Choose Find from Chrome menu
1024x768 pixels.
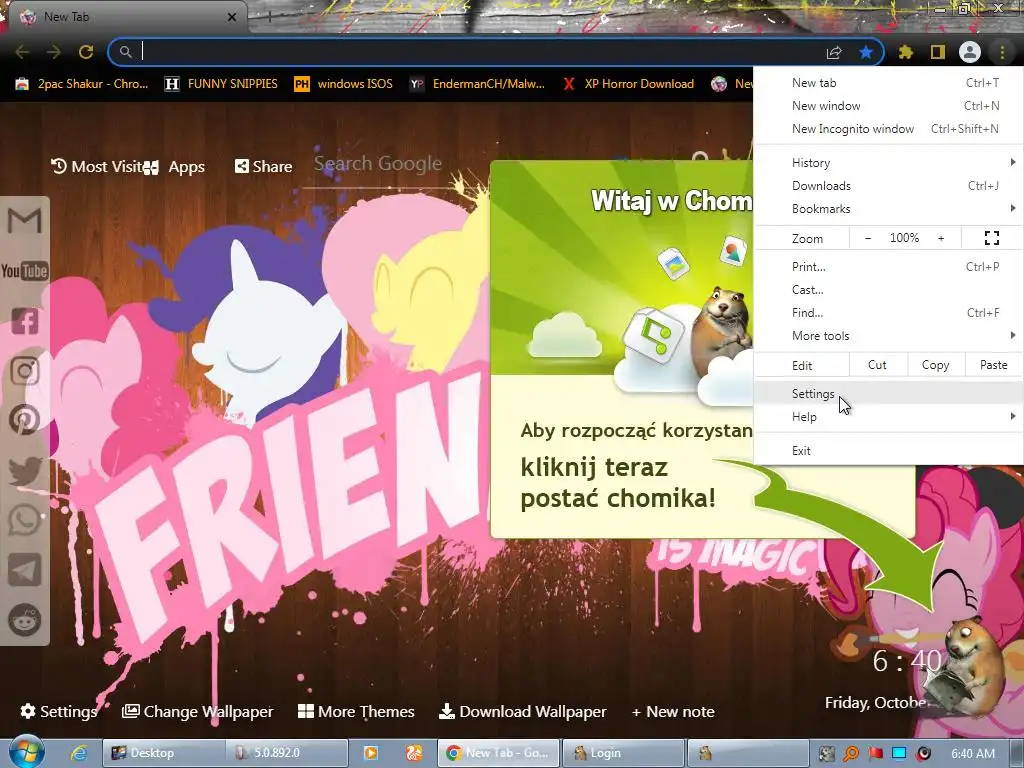[x=888, y=312]
